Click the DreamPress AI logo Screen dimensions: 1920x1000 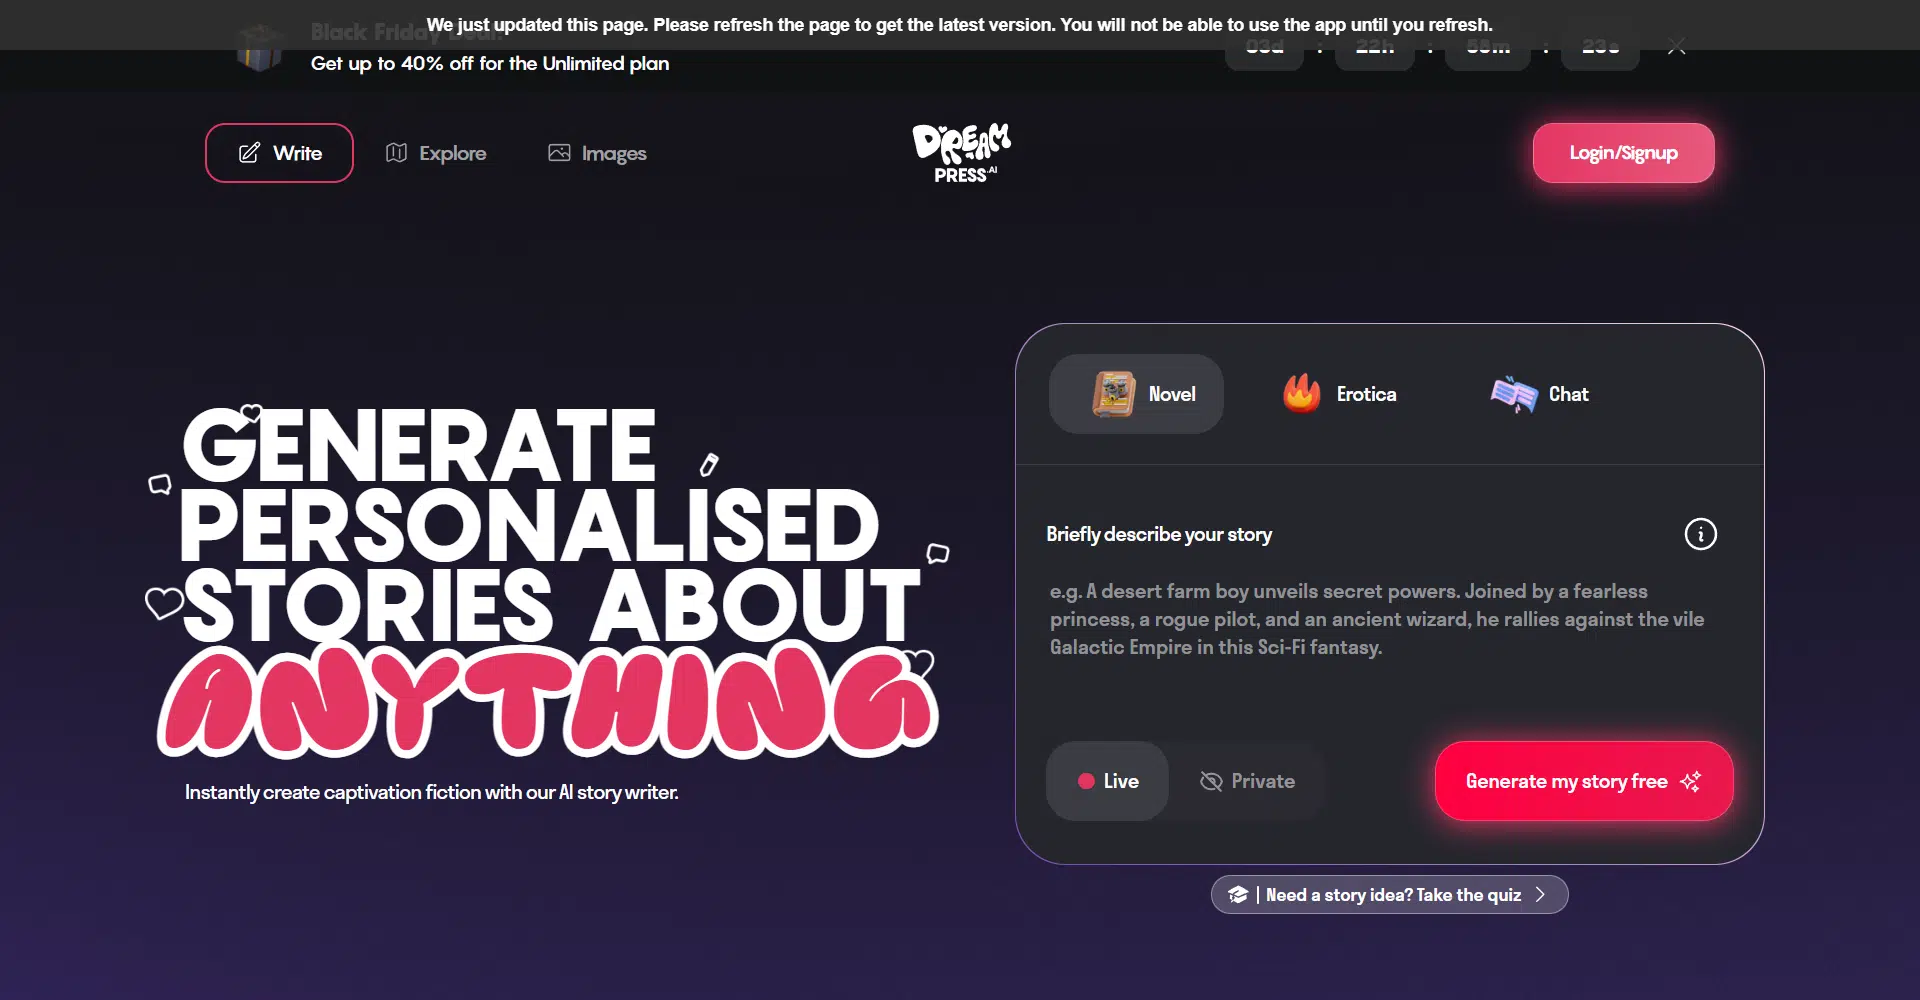[961, 153]
